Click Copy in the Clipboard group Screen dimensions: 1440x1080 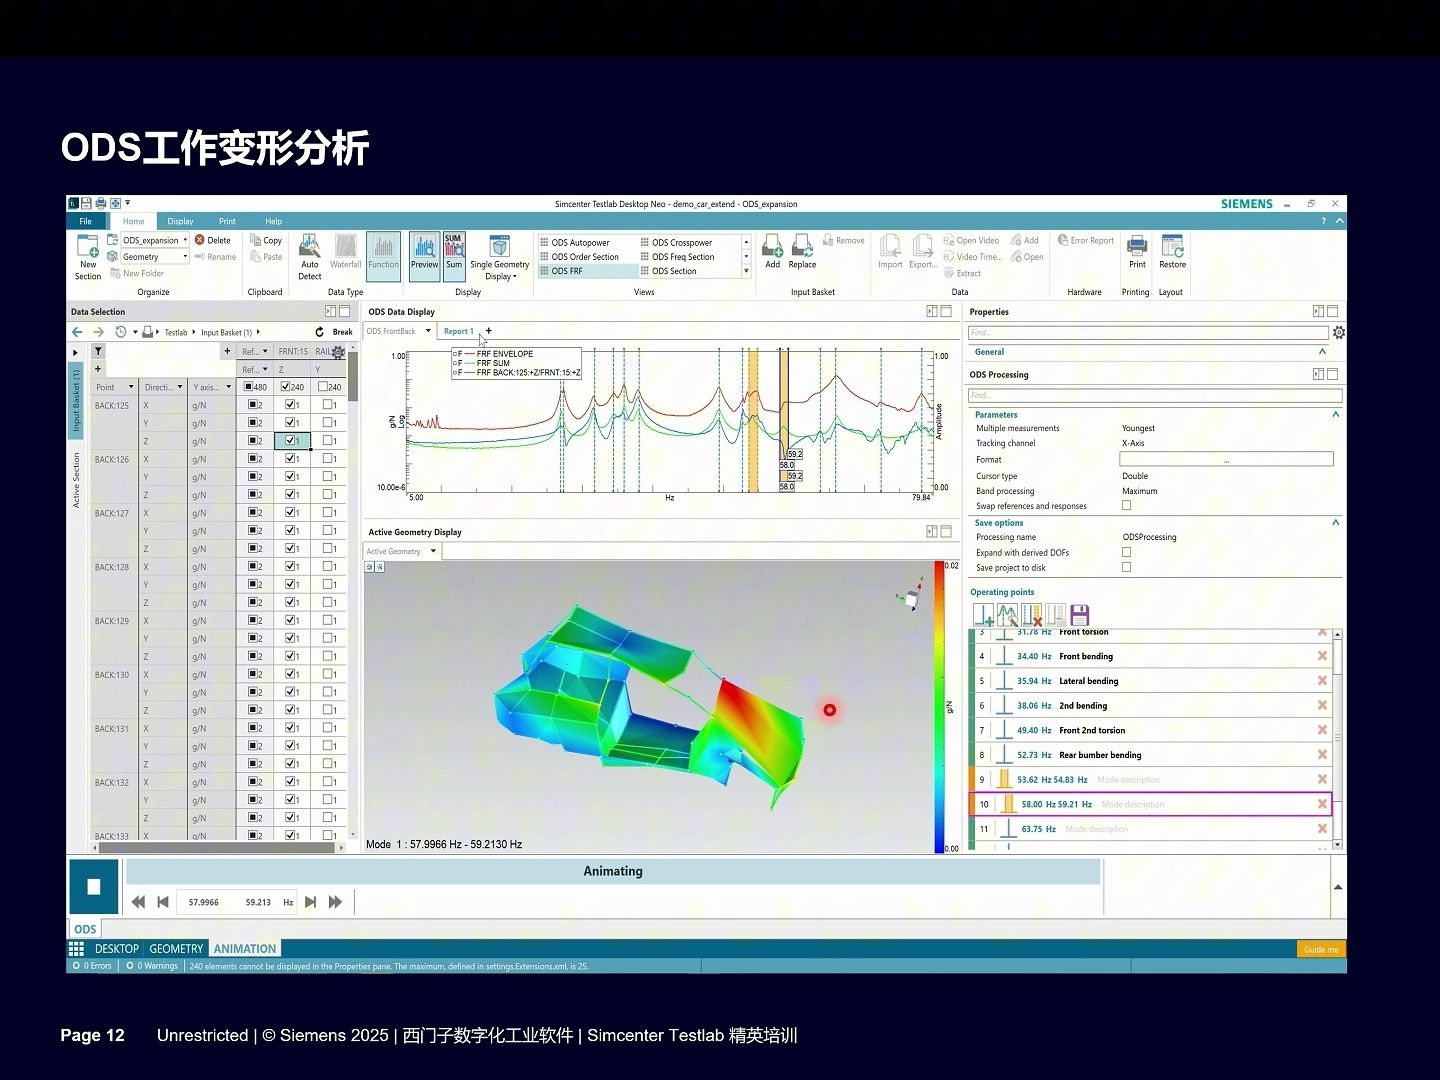(266, 240)
